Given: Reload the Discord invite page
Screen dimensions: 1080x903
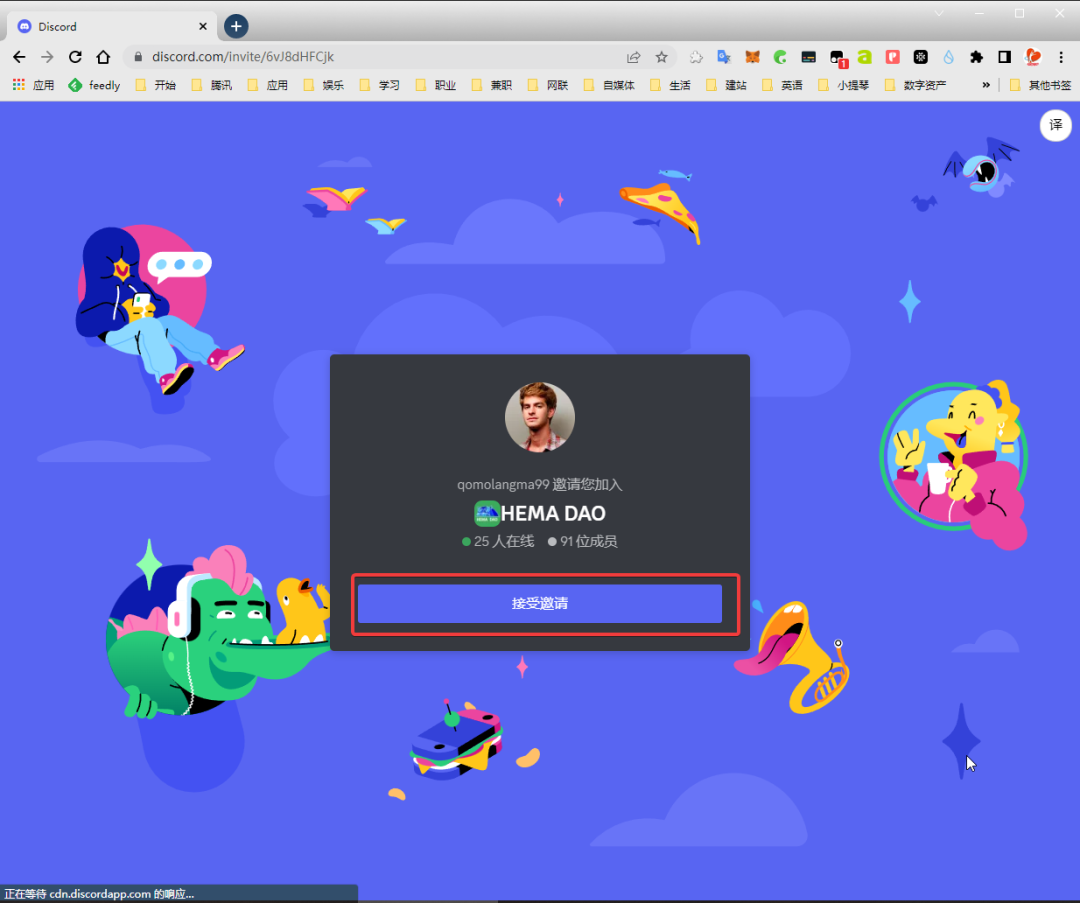Looking at the screenshot, I should (75, 57).
